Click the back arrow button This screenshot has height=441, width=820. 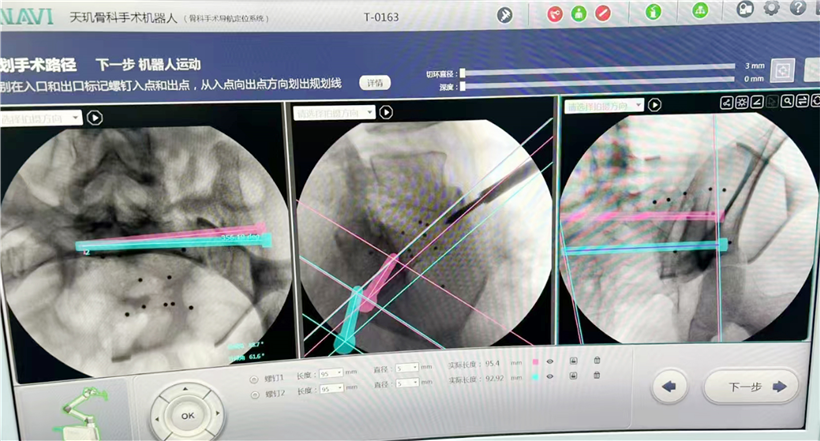[x=669, y=386]
